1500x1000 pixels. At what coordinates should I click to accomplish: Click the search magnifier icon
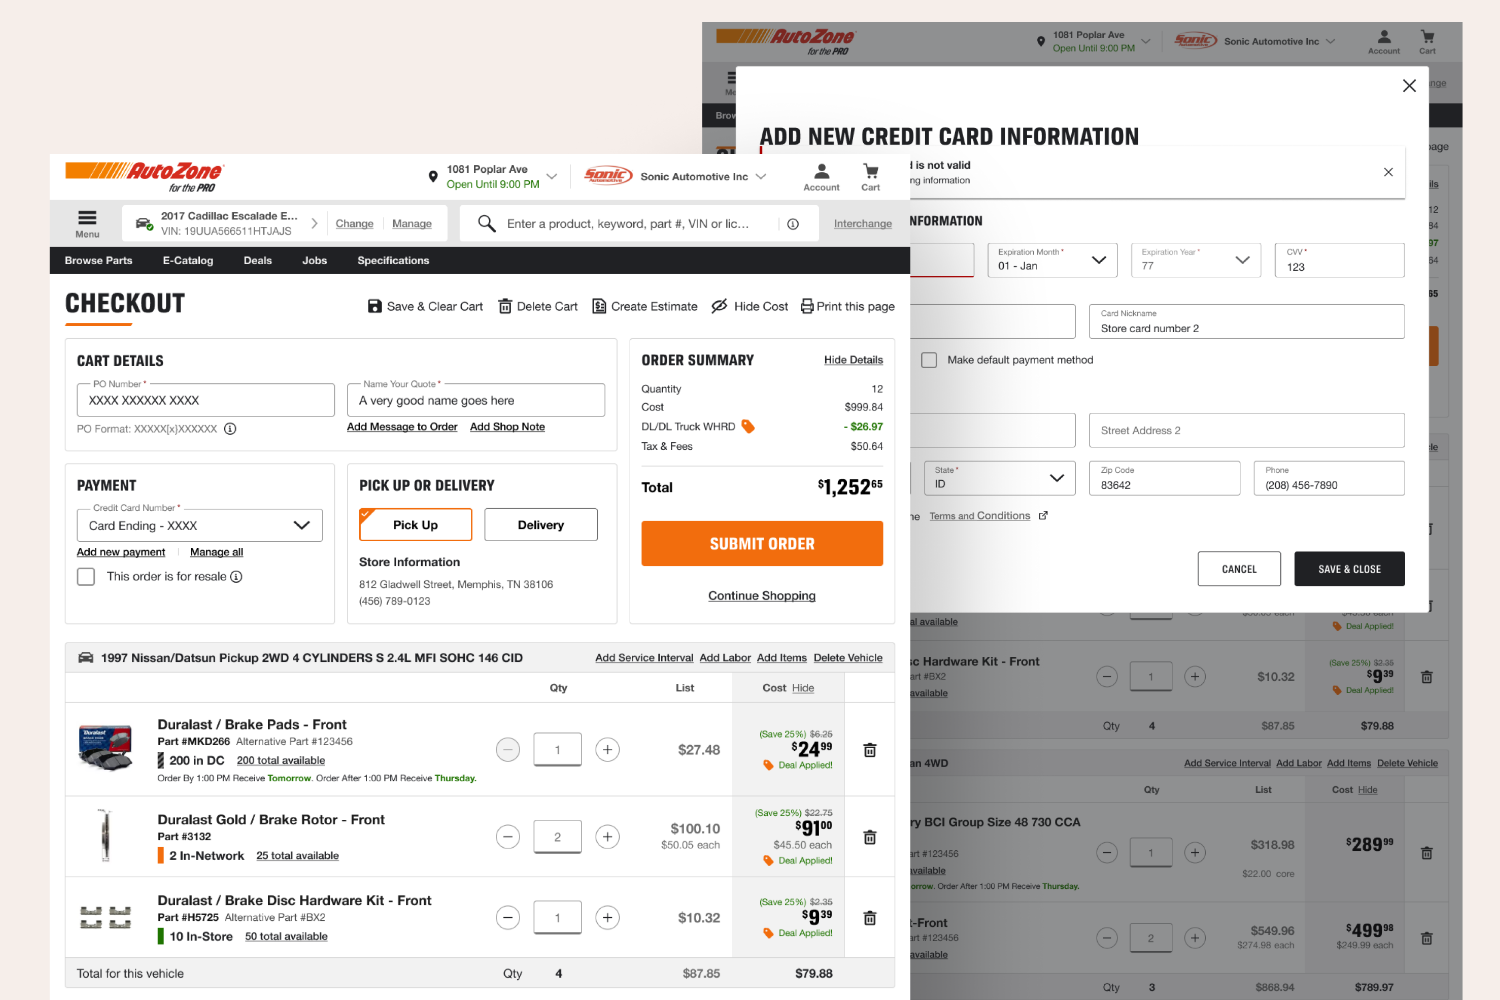coord(487,223)
